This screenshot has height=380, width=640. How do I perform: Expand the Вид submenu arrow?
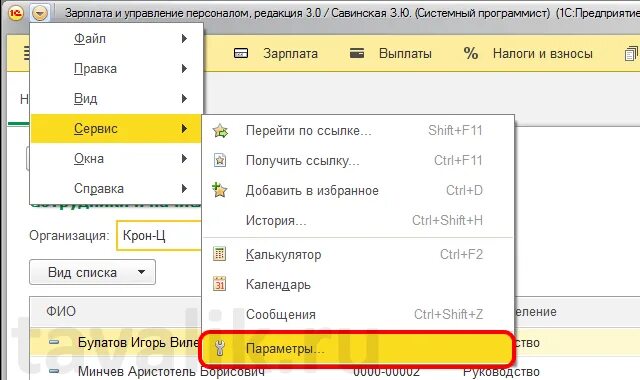[184, 98]
